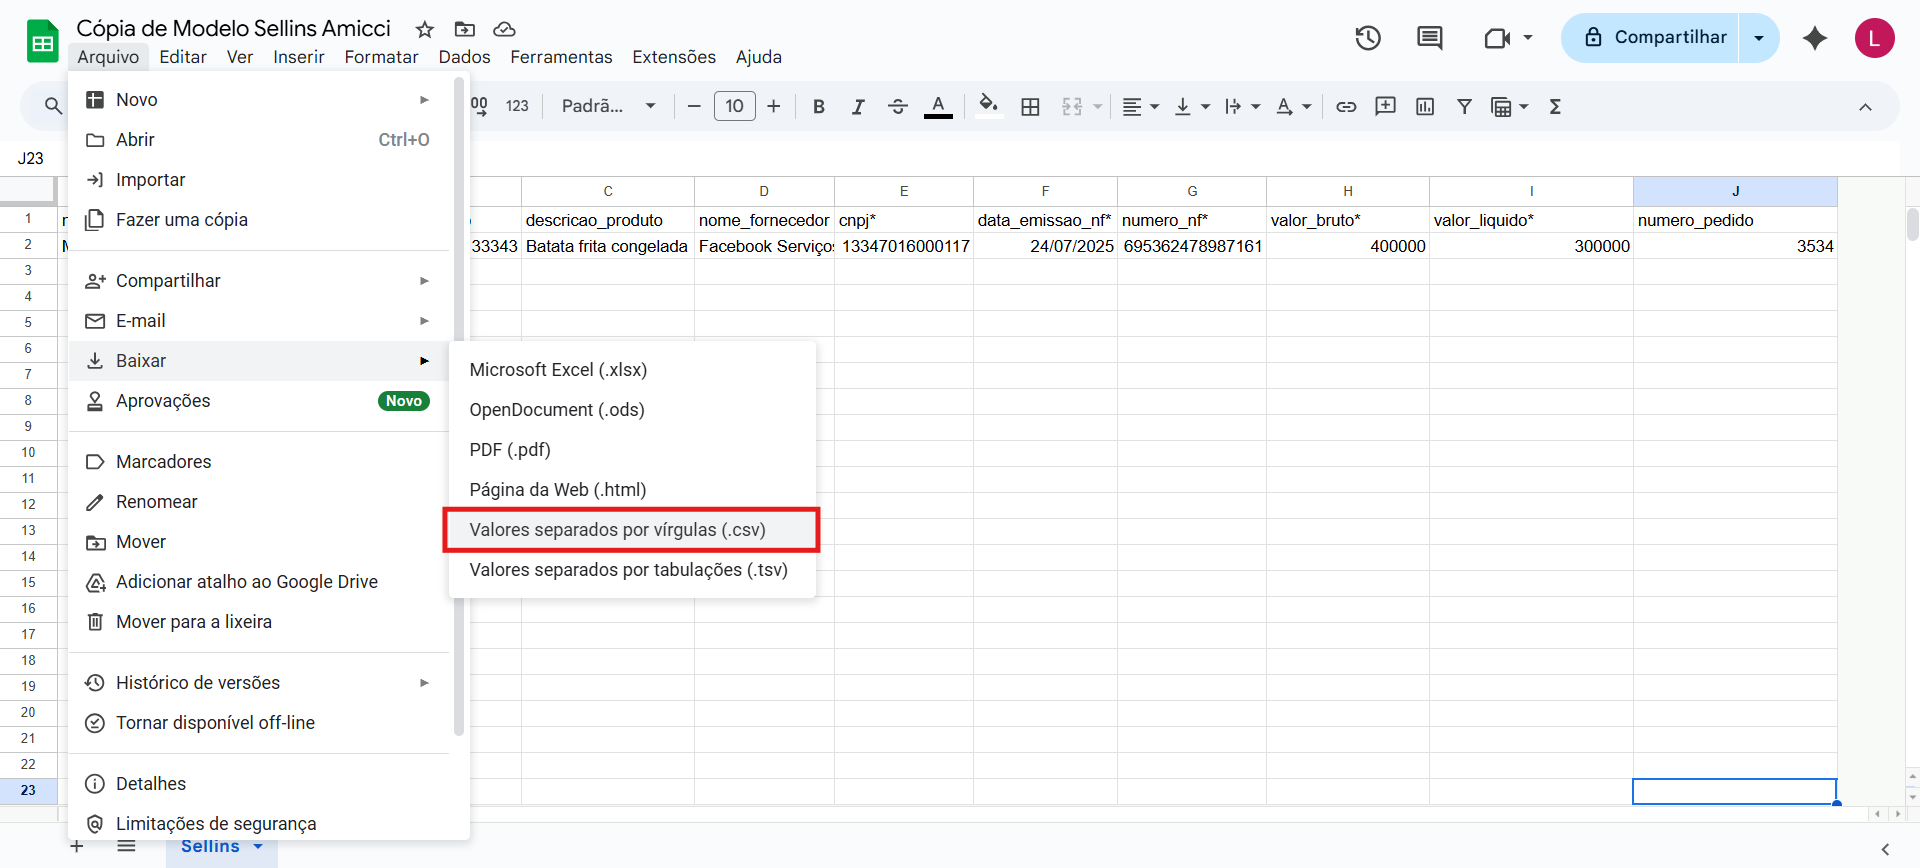Screen dimensions: 1920x868
Task: Click the Gemini sparkle icon
Action: pos(1814,38)
